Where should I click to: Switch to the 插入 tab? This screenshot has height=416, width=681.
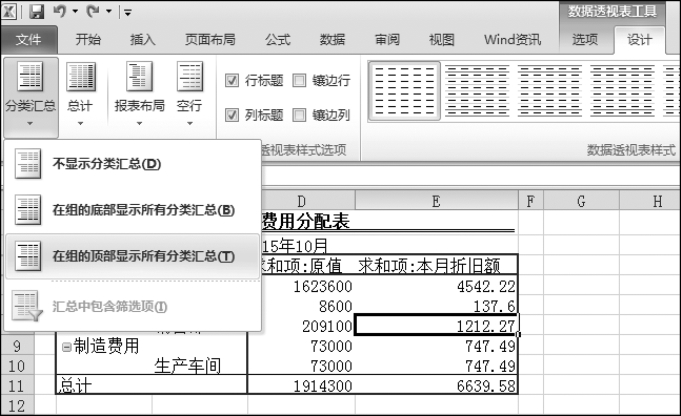[x=142, y=40]
